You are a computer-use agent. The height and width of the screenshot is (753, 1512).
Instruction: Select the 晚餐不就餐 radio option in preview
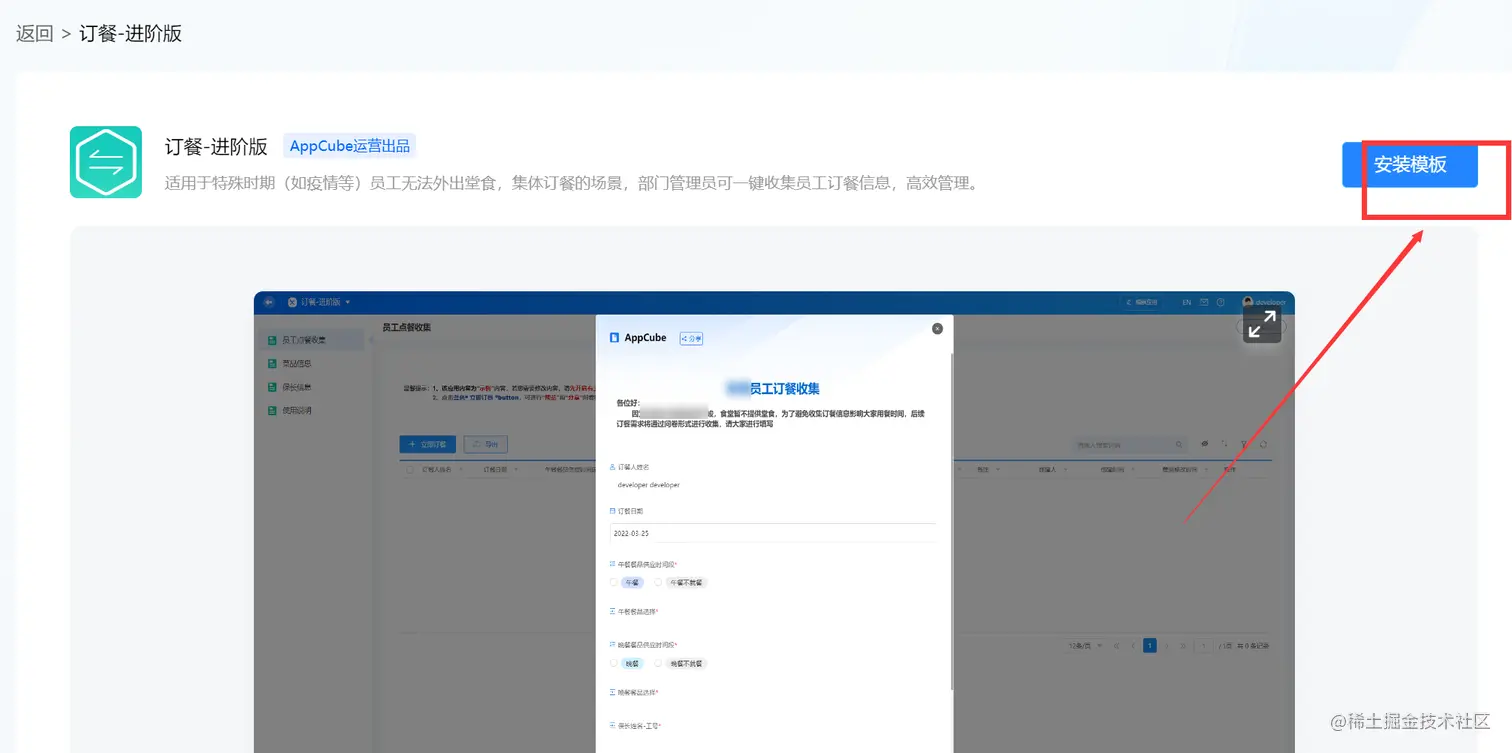pyautogui.click(x=682, y=663)
